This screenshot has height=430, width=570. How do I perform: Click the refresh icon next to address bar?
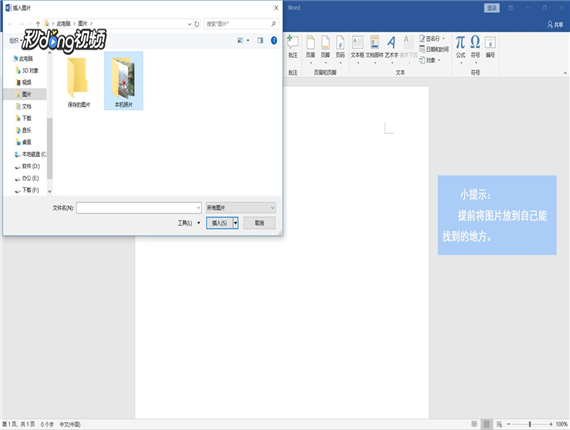tap(197, 24)
